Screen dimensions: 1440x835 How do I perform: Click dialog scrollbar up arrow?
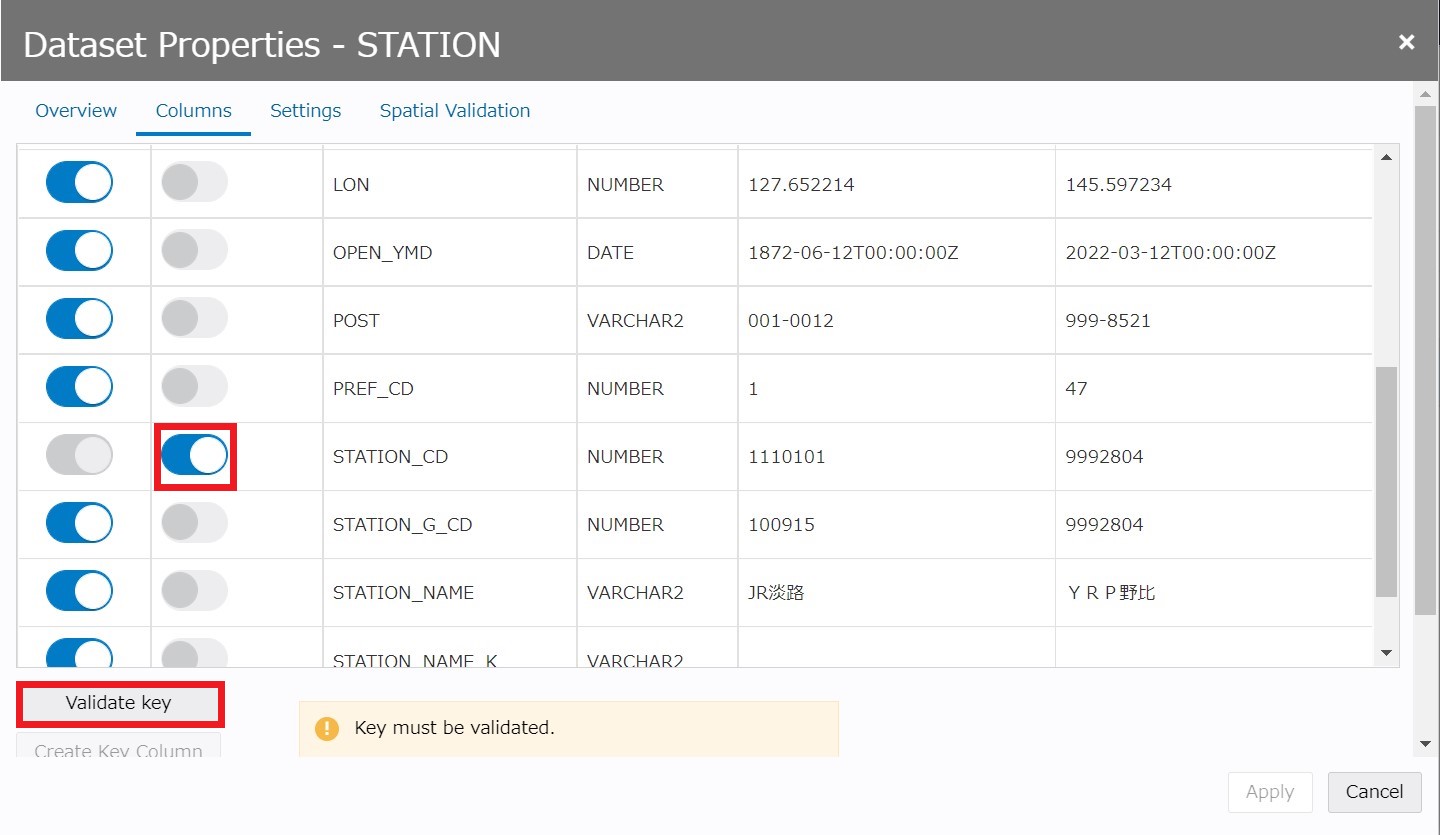(x=1425, y=93)
